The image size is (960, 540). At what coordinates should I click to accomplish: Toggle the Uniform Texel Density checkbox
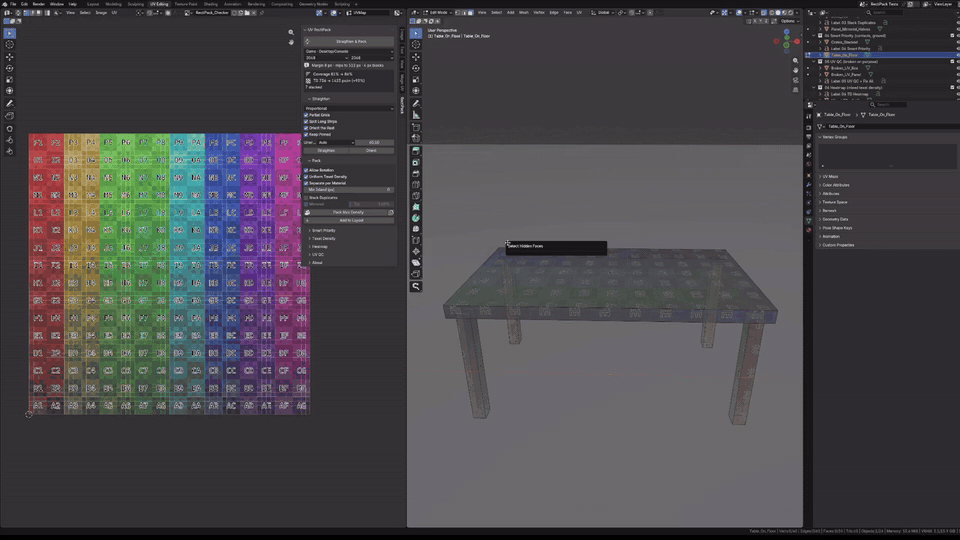(x=306, y=176)
